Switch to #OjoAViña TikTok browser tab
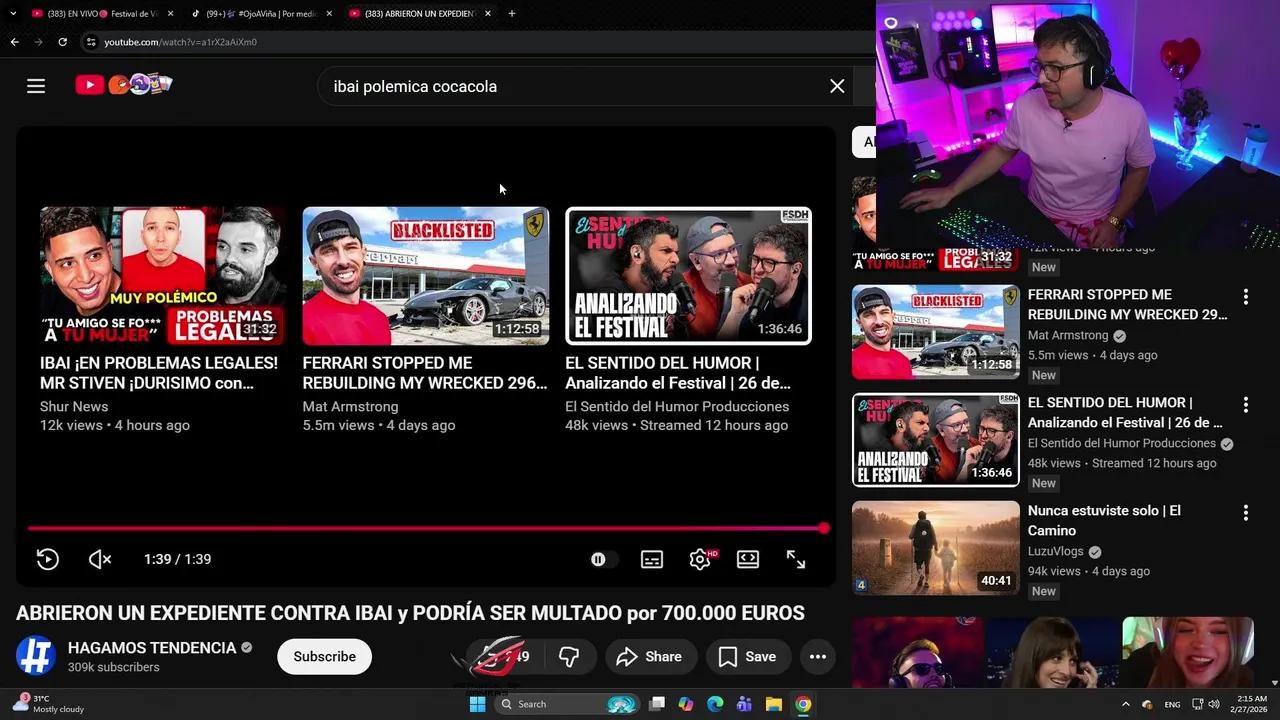 point(260,14)
